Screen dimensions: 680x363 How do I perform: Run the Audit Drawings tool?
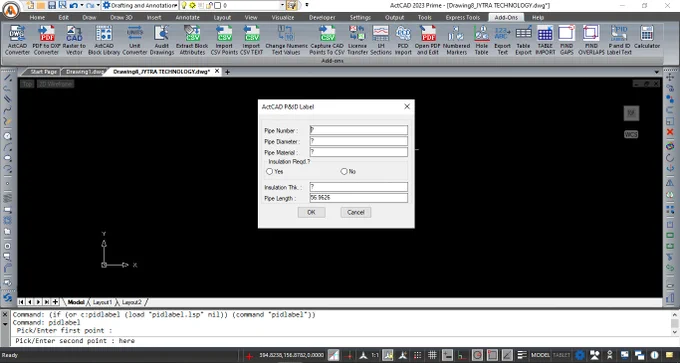(x=162, y=40)
